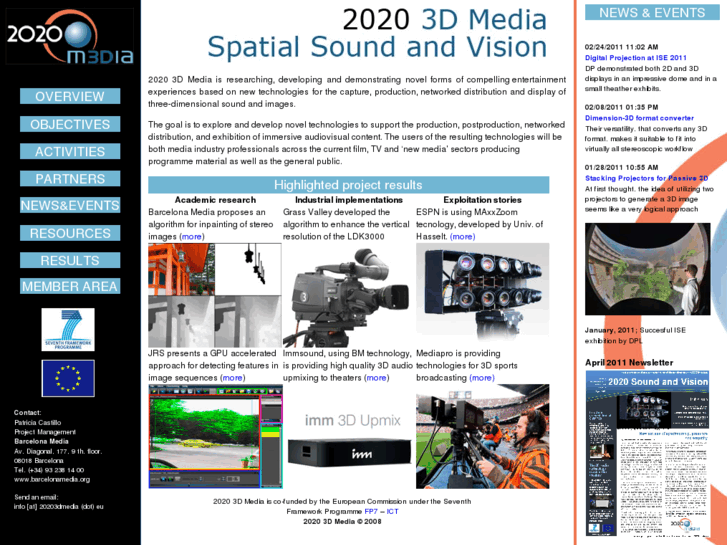Click more link after Univ. of Hasselt
Image resolution: width=727 pixels, height=545 pixels.
pyautogui.click(x=462, y=237)
